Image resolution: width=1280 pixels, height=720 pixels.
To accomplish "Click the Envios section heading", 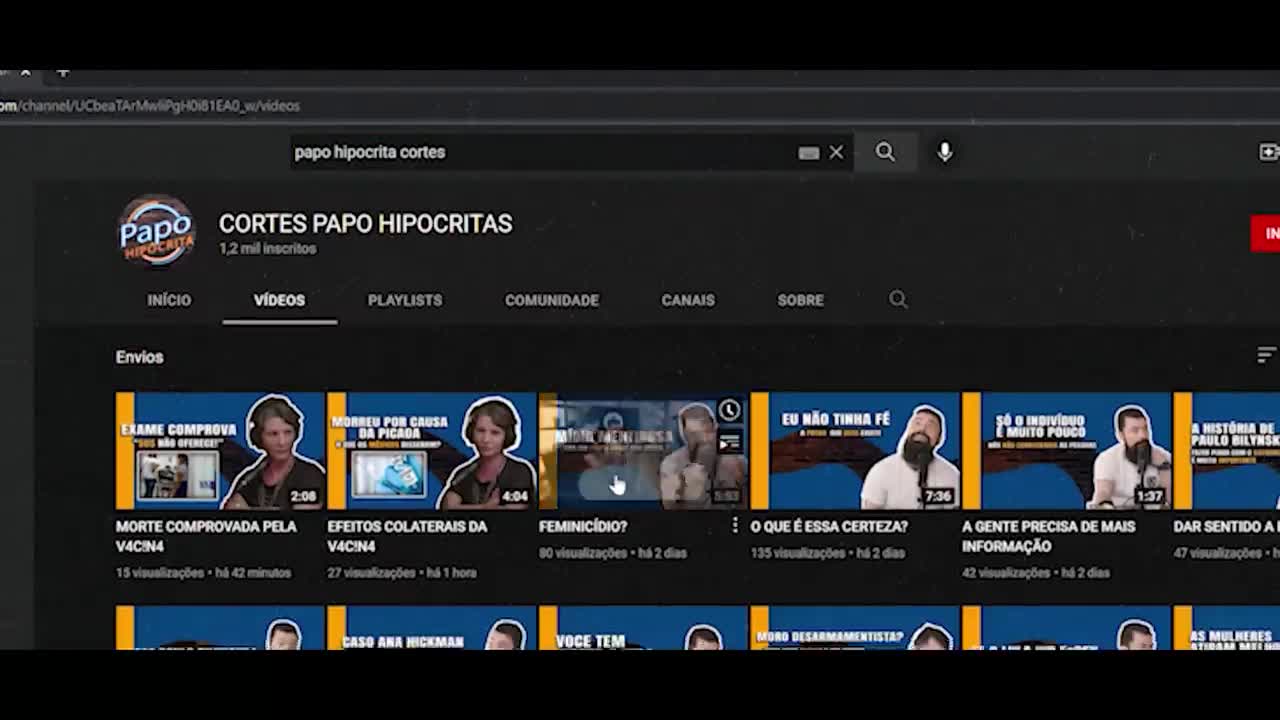I will point(139,357).
